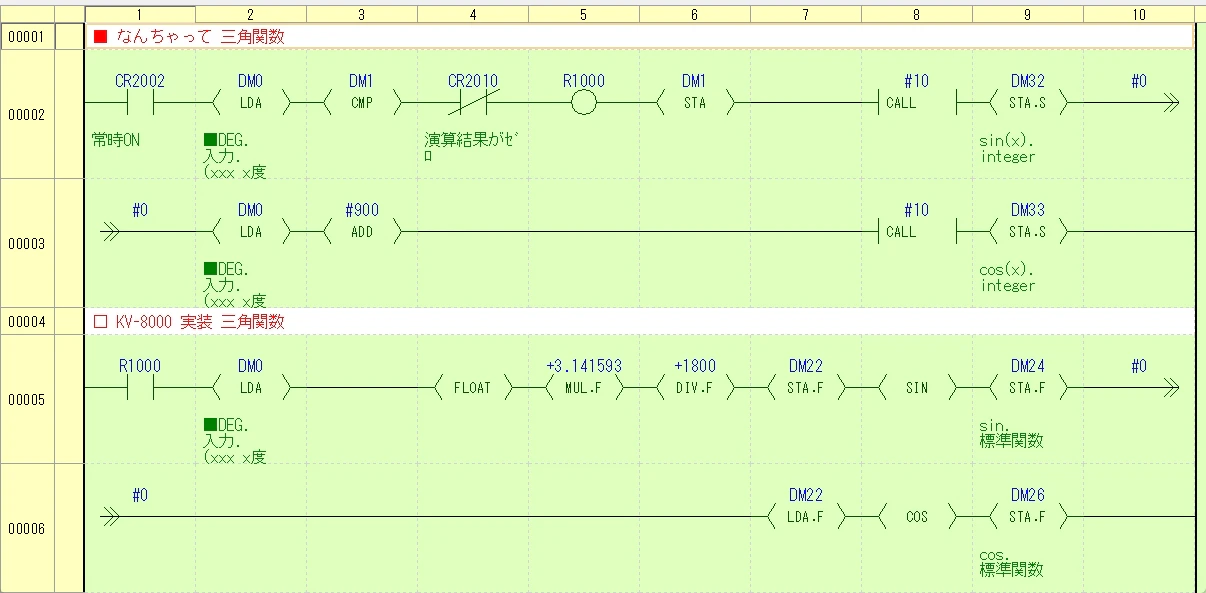1206x593 pixels.
Task: Click the 'なんちゃって 三角関数' comment line
Action: [640, 37]
